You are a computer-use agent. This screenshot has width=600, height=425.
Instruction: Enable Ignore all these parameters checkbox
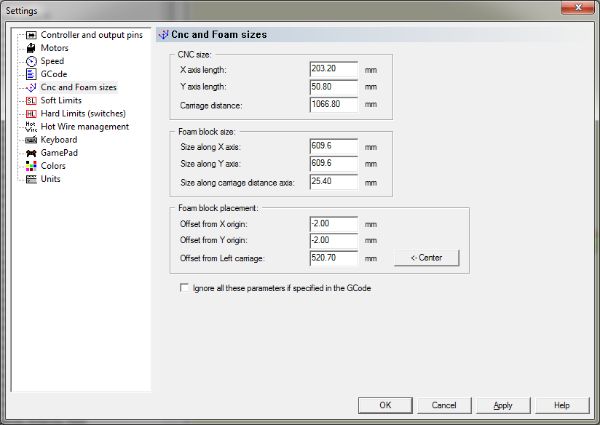coord(184,287)
